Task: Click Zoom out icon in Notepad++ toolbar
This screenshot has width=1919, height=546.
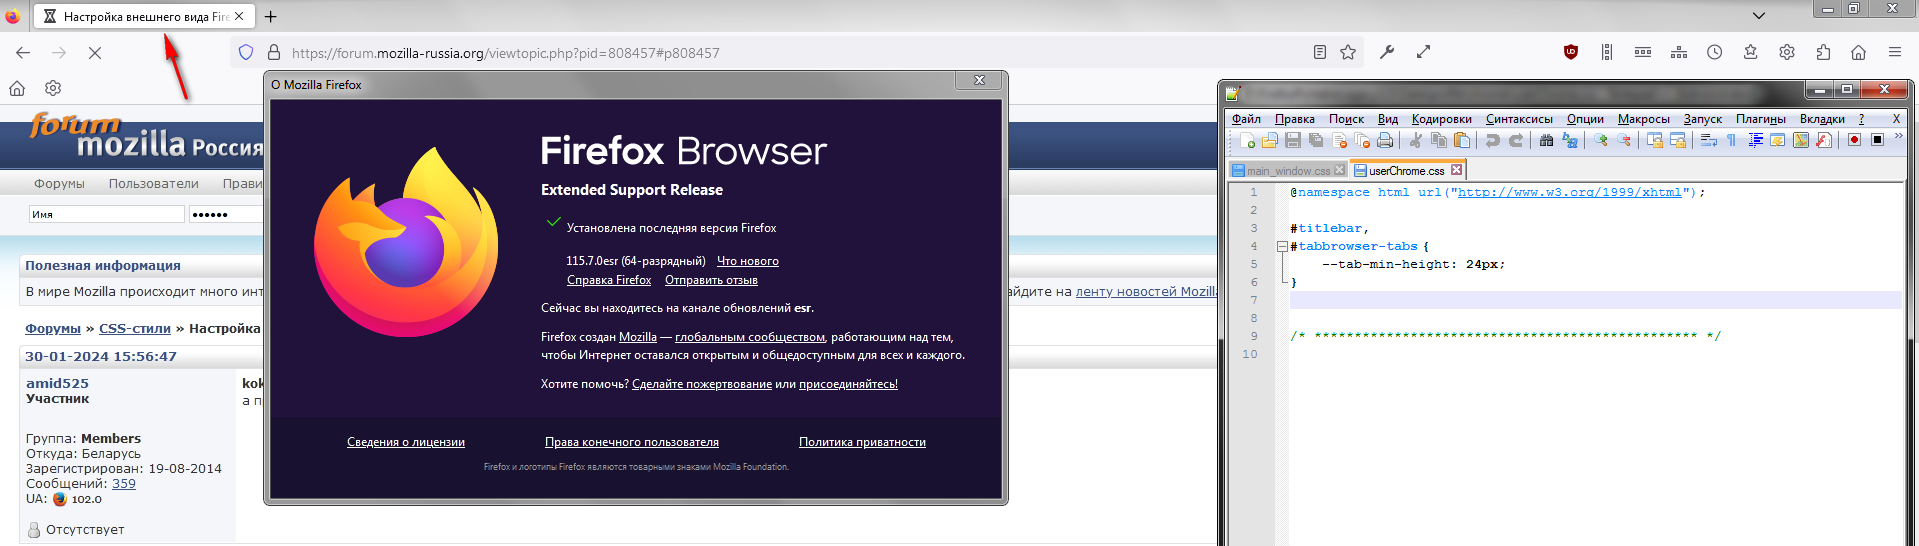Action: 1624,140
